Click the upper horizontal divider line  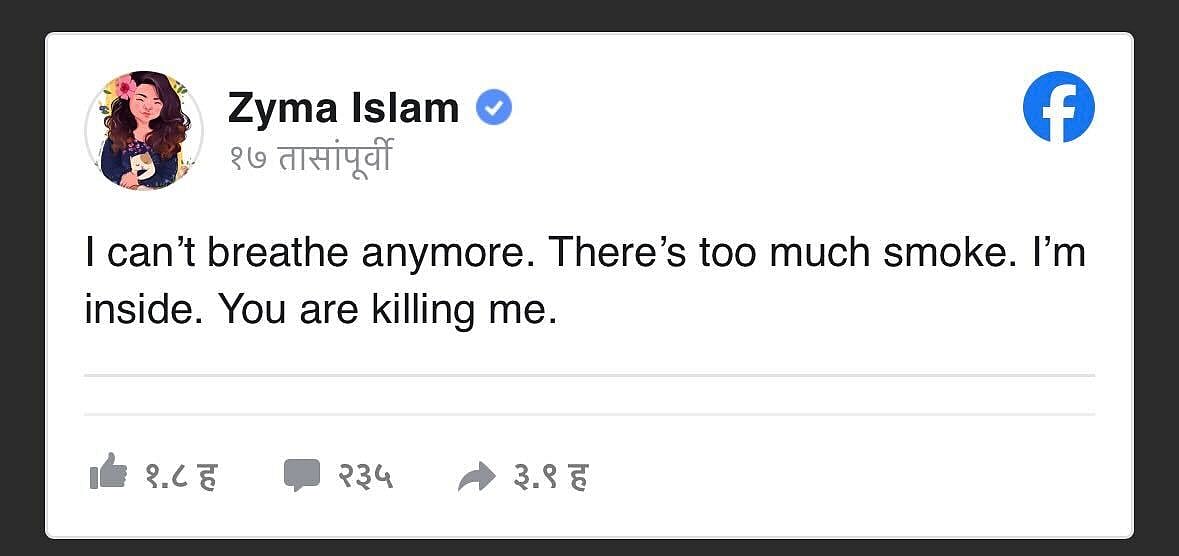click(589, 376)
